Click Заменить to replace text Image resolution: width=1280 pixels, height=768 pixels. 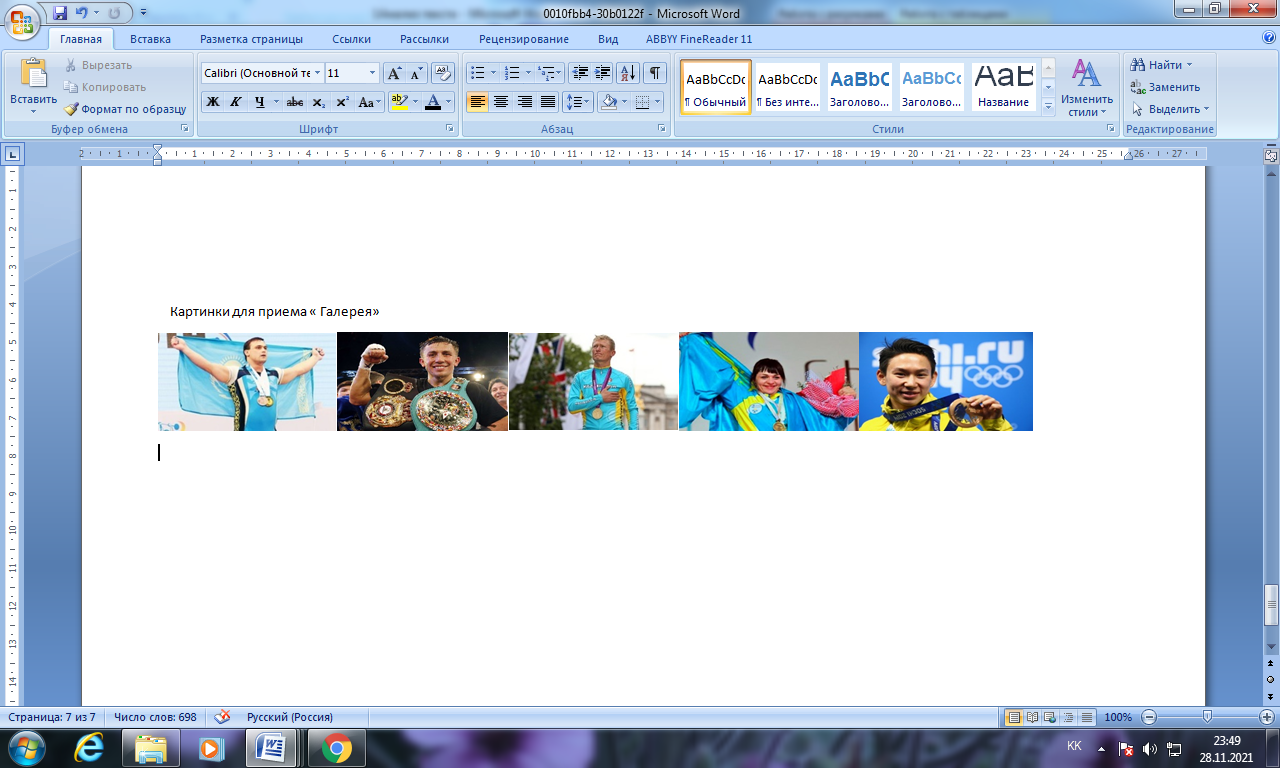tap(1165, 87)
